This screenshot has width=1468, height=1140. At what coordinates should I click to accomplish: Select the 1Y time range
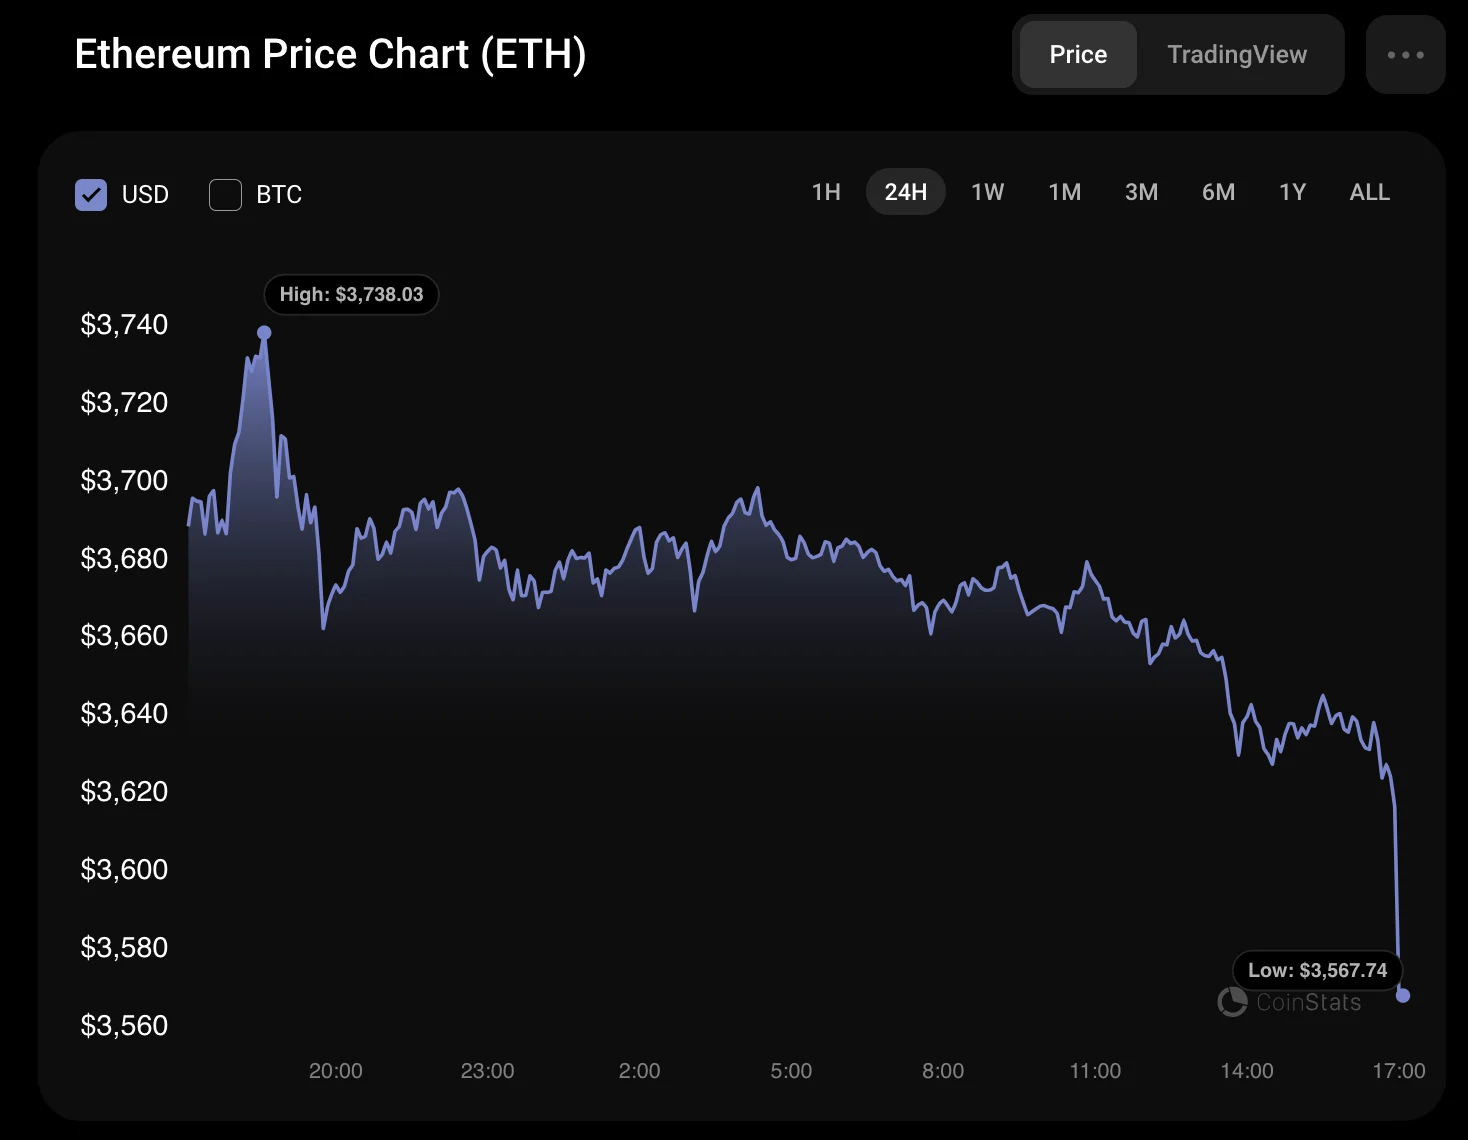tap(1292, 192)
